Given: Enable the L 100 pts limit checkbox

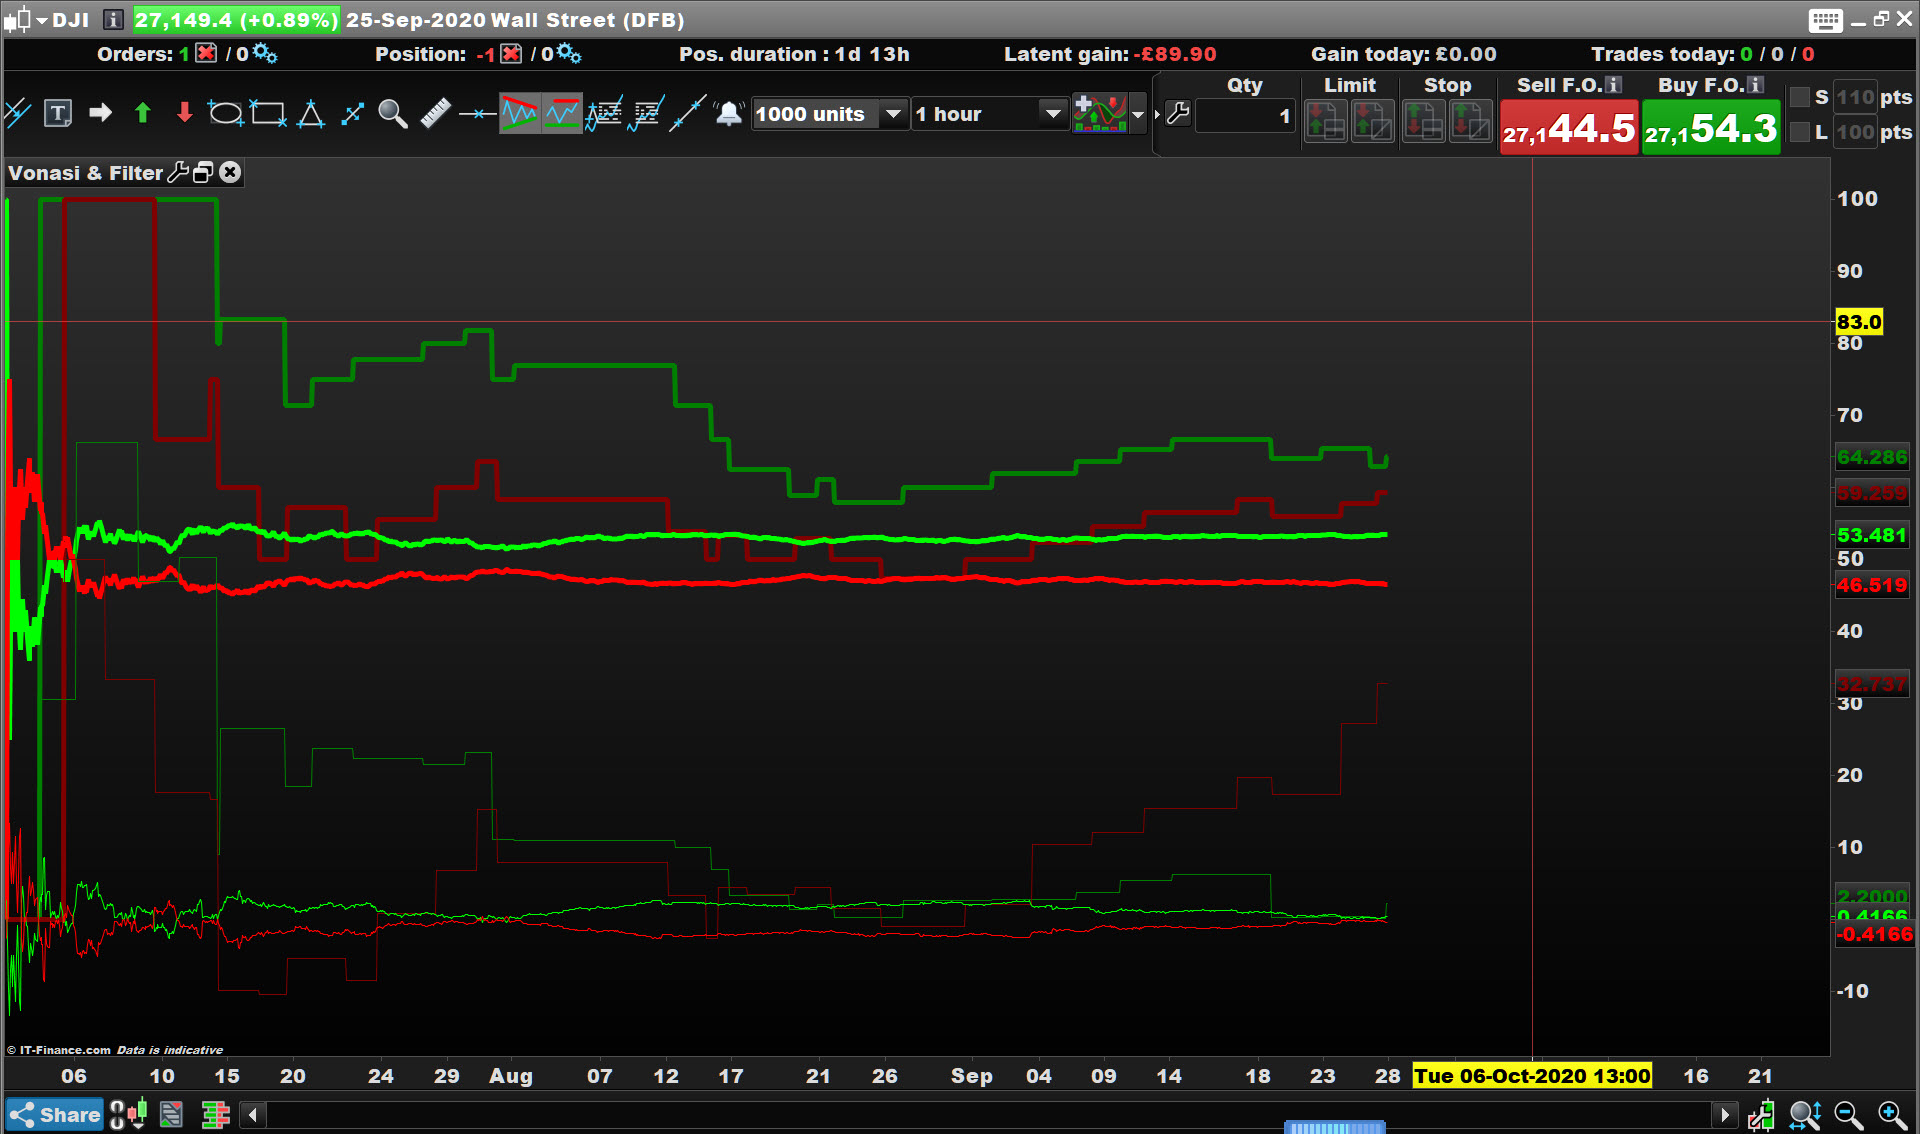Looking at the screenshot, I should (x=1800, y=132).
